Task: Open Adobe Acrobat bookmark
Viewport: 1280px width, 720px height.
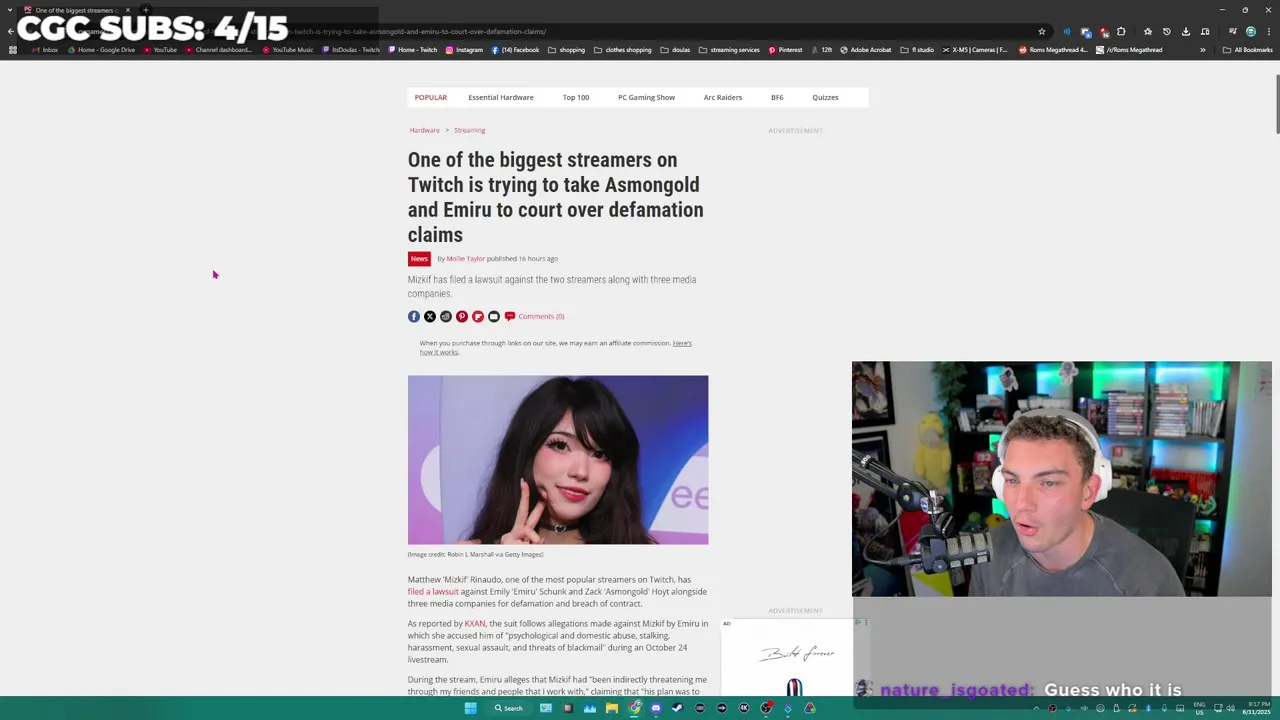Action: [x=866, y=50]
